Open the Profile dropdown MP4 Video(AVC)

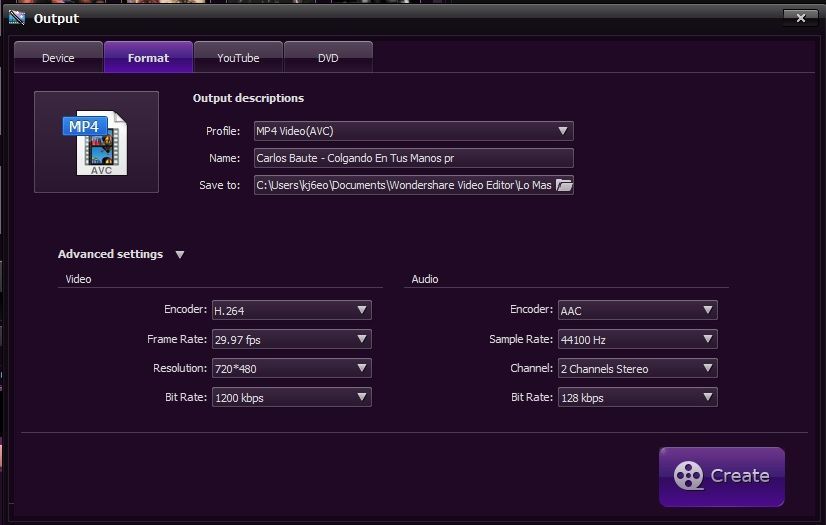[412, 131]
